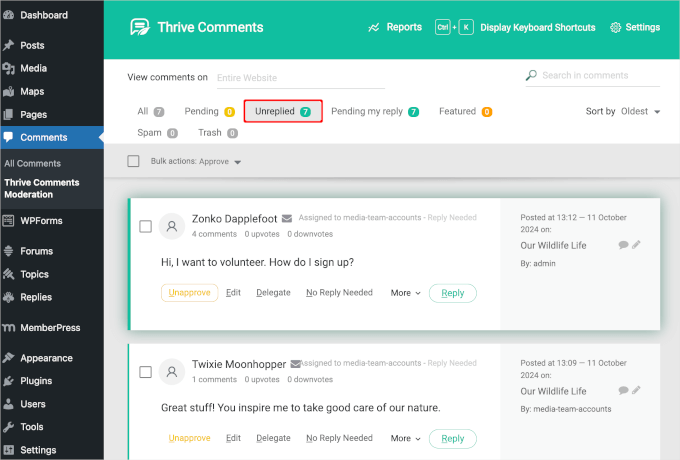Click the header Settings gear icon
This screenshot has height=460, width=680.
coord(615,27)
